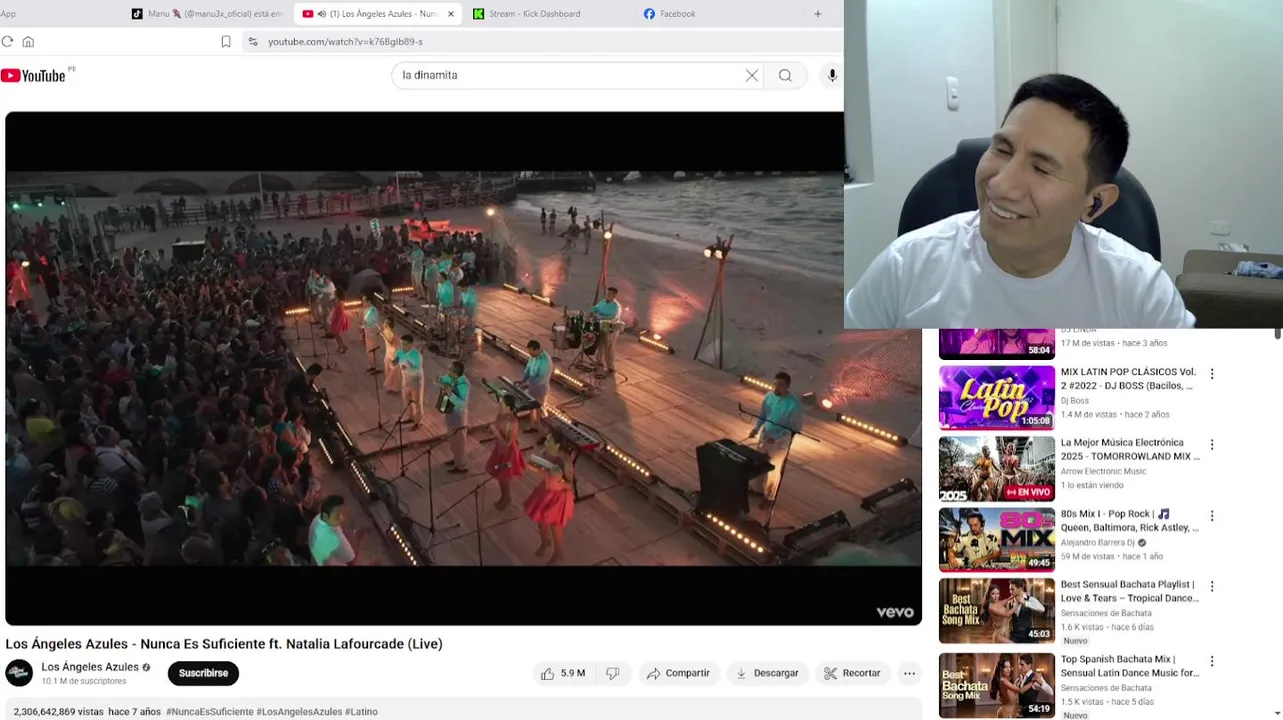This screenshot has width=1283, height=720.
Task: Go to the browser home page
Action: point(28,42)
